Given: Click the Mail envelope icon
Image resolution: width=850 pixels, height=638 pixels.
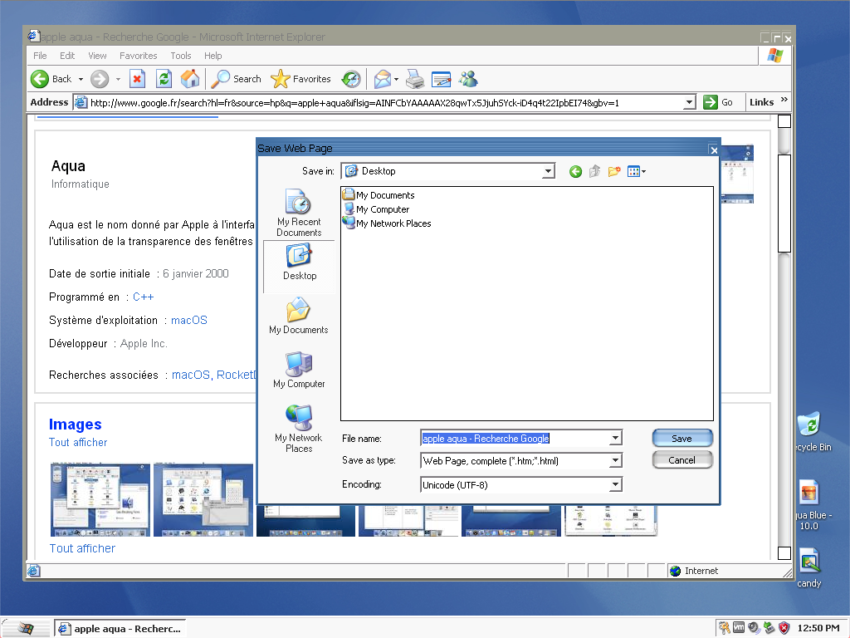Looking at the screenshot, I should (x=382, y=79).
